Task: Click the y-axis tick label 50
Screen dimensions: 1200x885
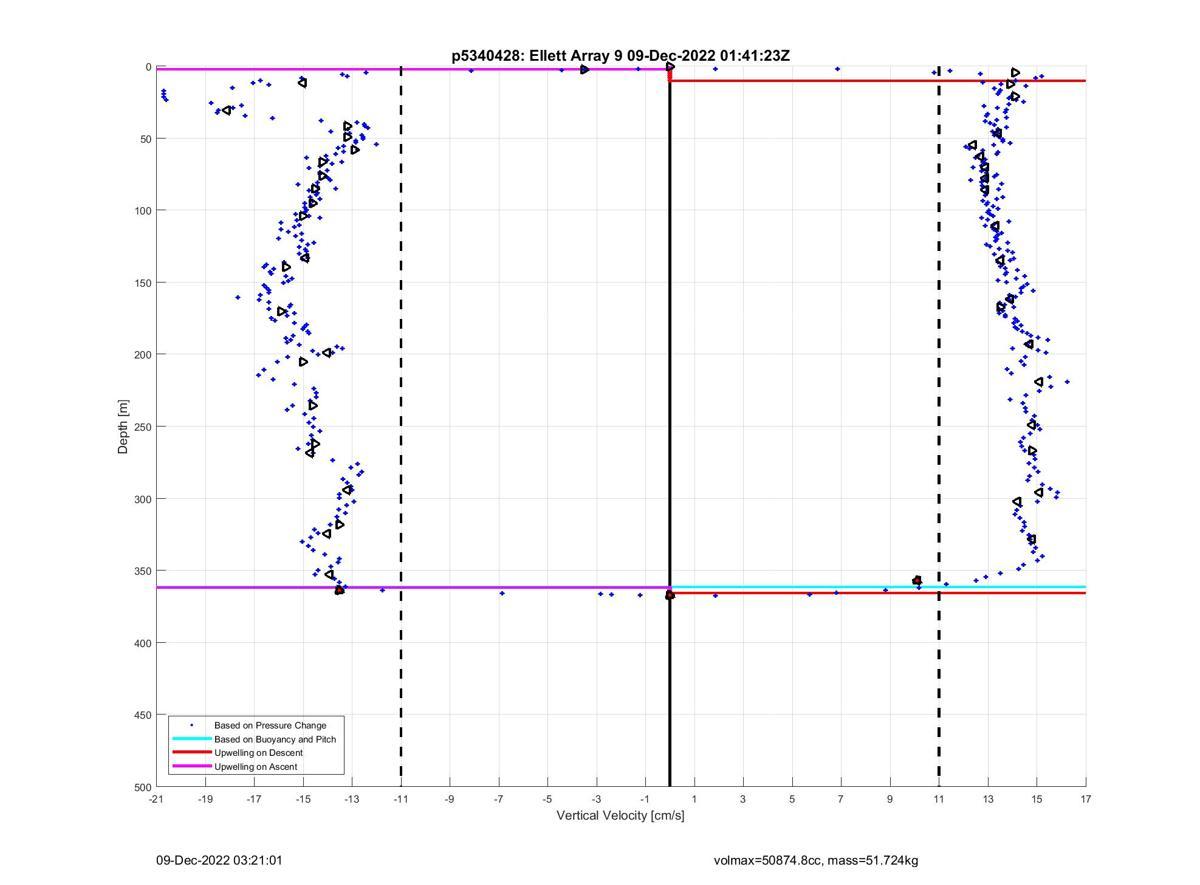Action: 144,139
